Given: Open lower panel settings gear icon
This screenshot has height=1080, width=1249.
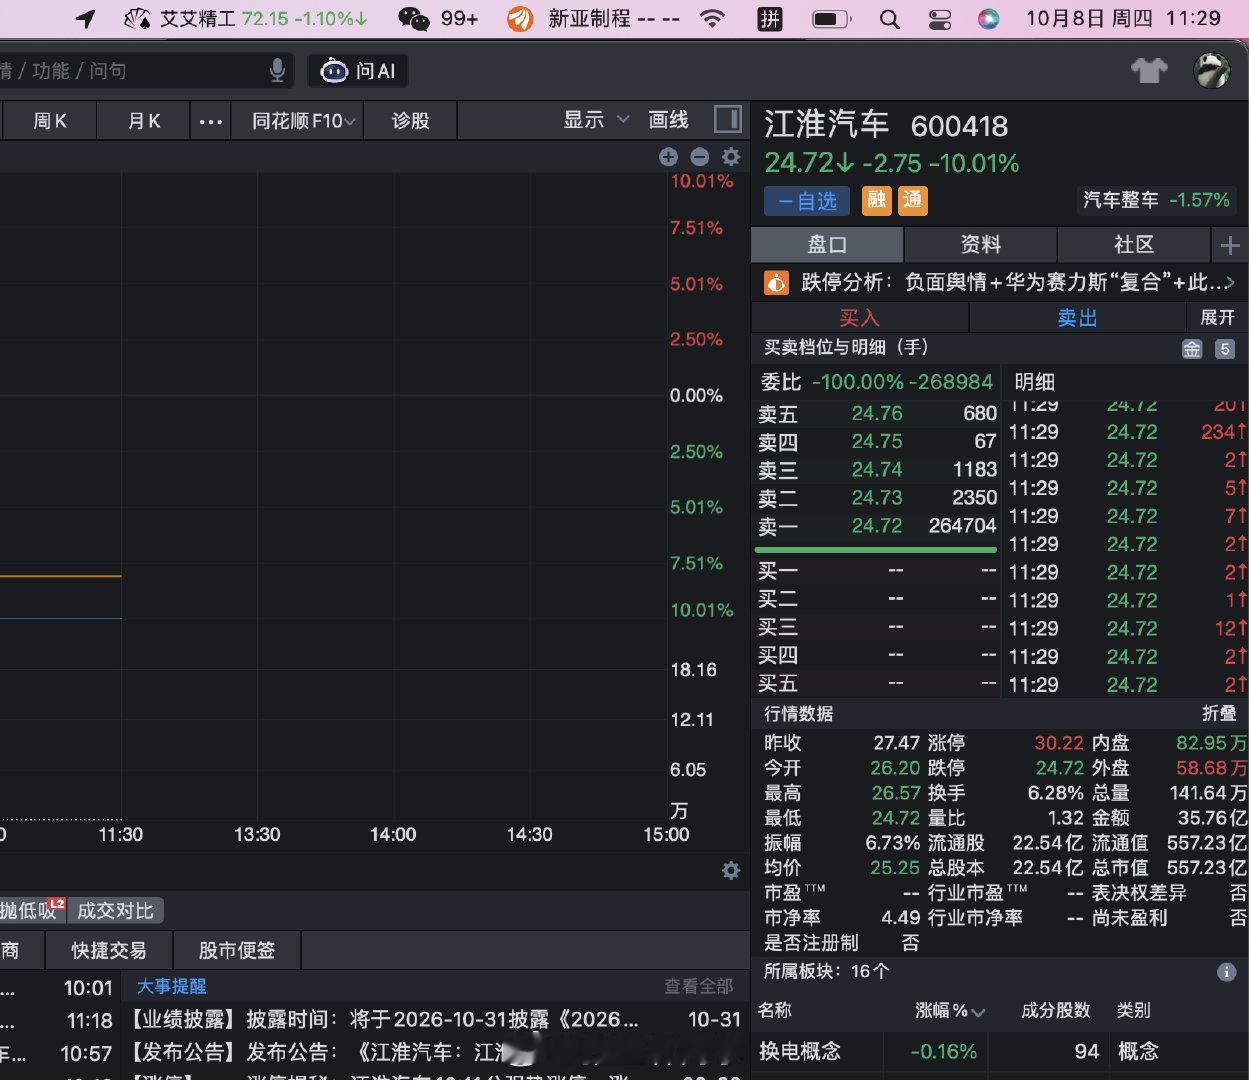Looking at the screenshot, I should point(731,871).
